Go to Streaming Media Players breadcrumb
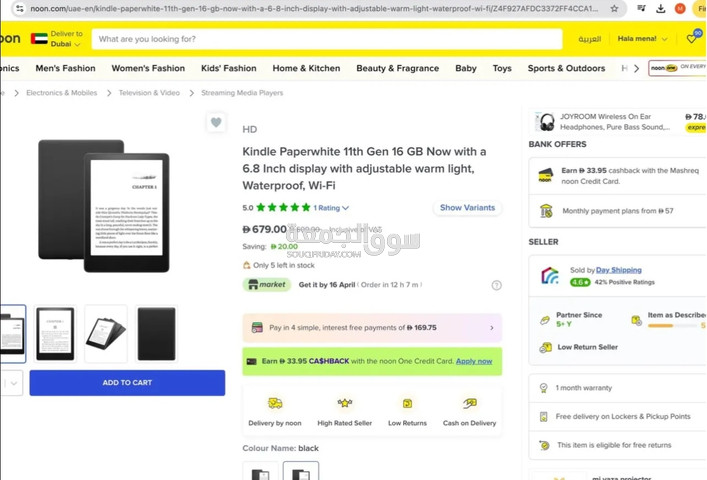This screenshot has height=480, width=707. pyautogui.click(x=242, y=93)
